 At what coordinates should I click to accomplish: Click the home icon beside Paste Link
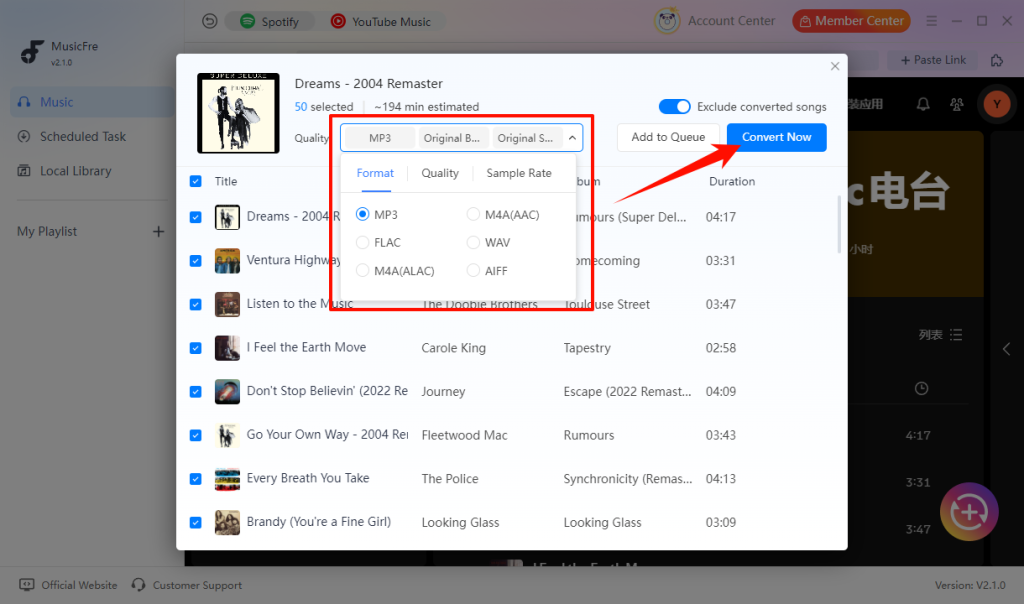click(x=997, y=60)
